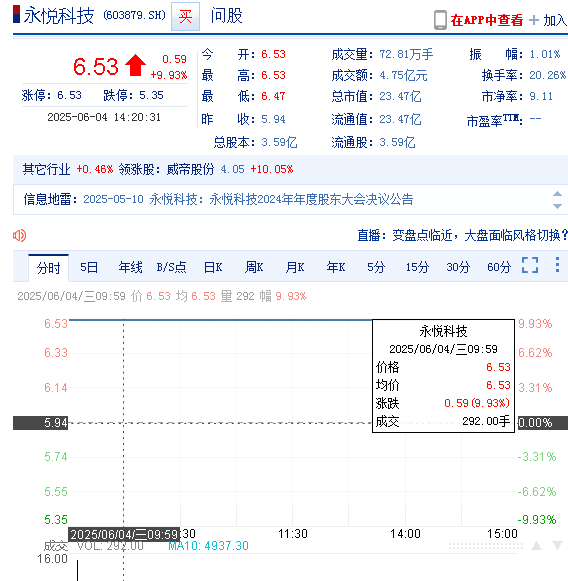Show previous news item with up arrow
This screenshot has width=568, height=581.
(x=557, y=194)
